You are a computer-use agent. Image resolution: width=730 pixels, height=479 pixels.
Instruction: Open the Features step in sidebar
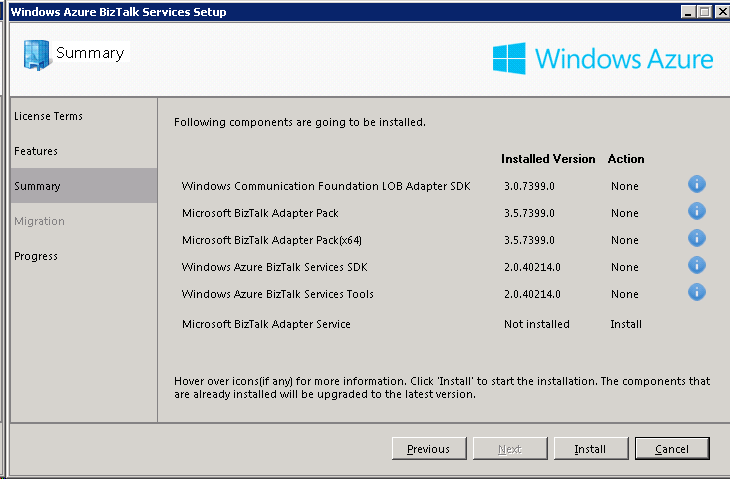(36, 151)
